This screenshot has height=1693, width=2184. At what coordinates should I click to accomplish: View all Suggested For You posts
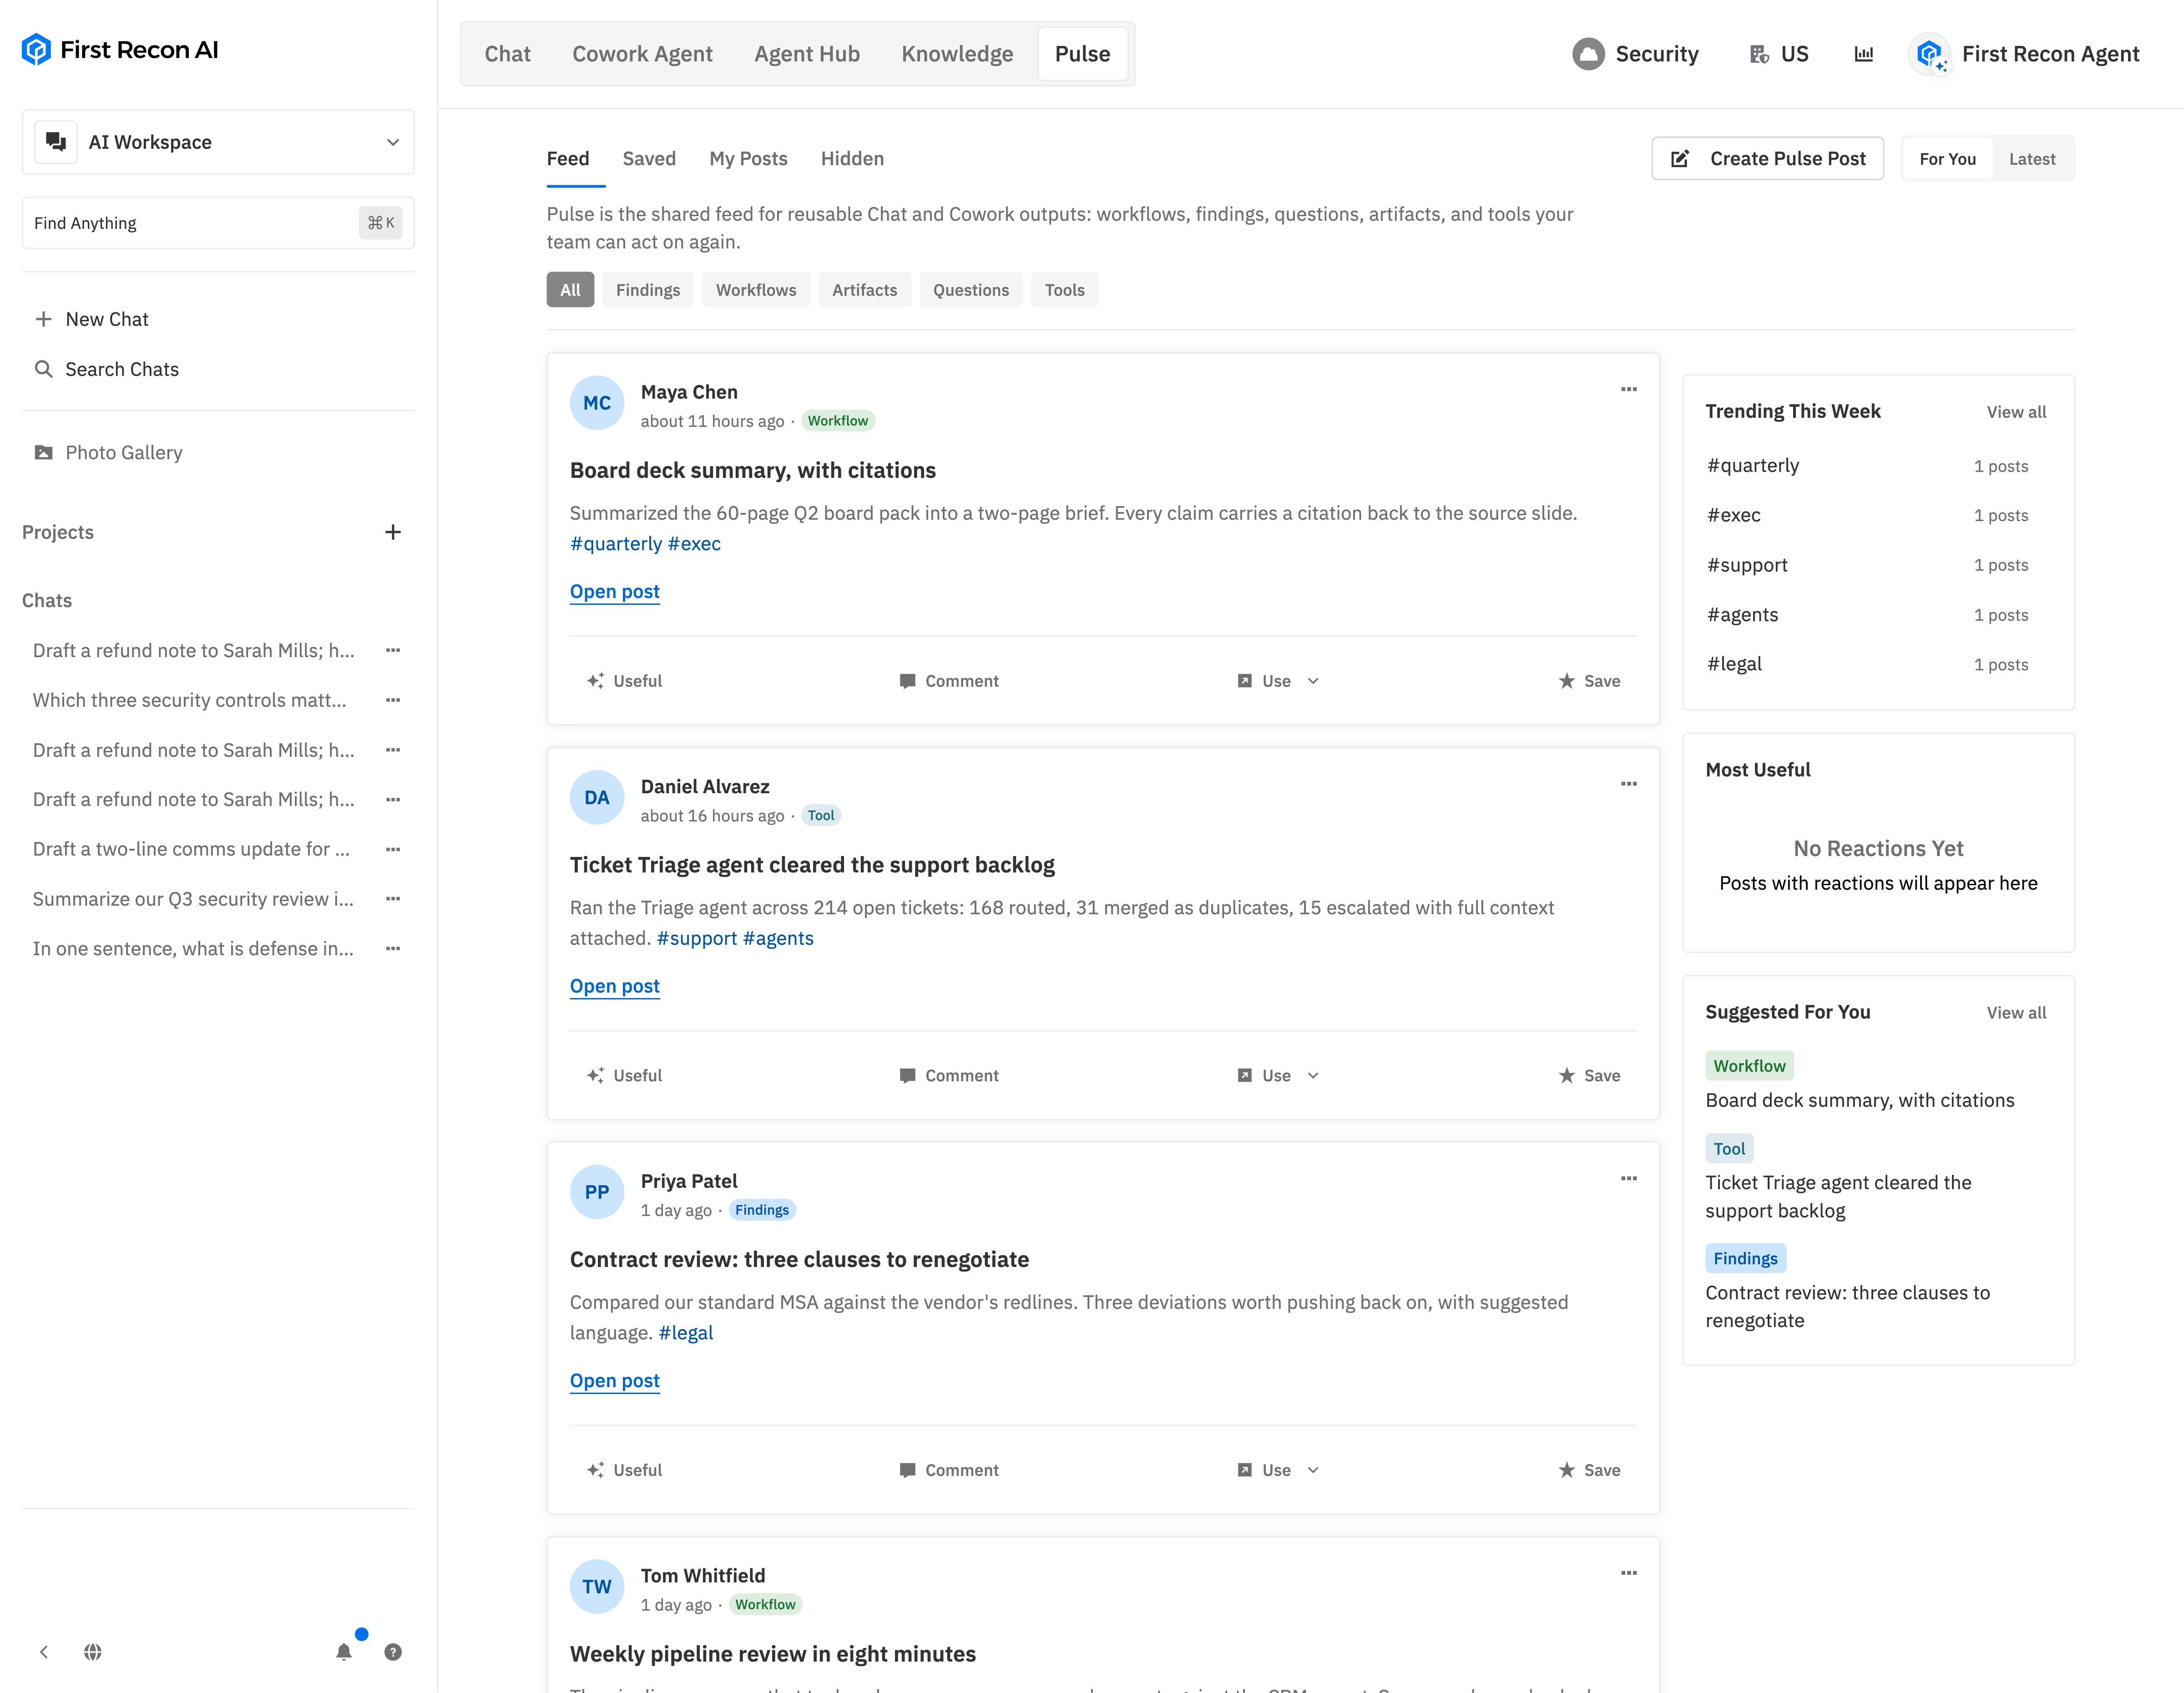[x=2016, y=1013]
